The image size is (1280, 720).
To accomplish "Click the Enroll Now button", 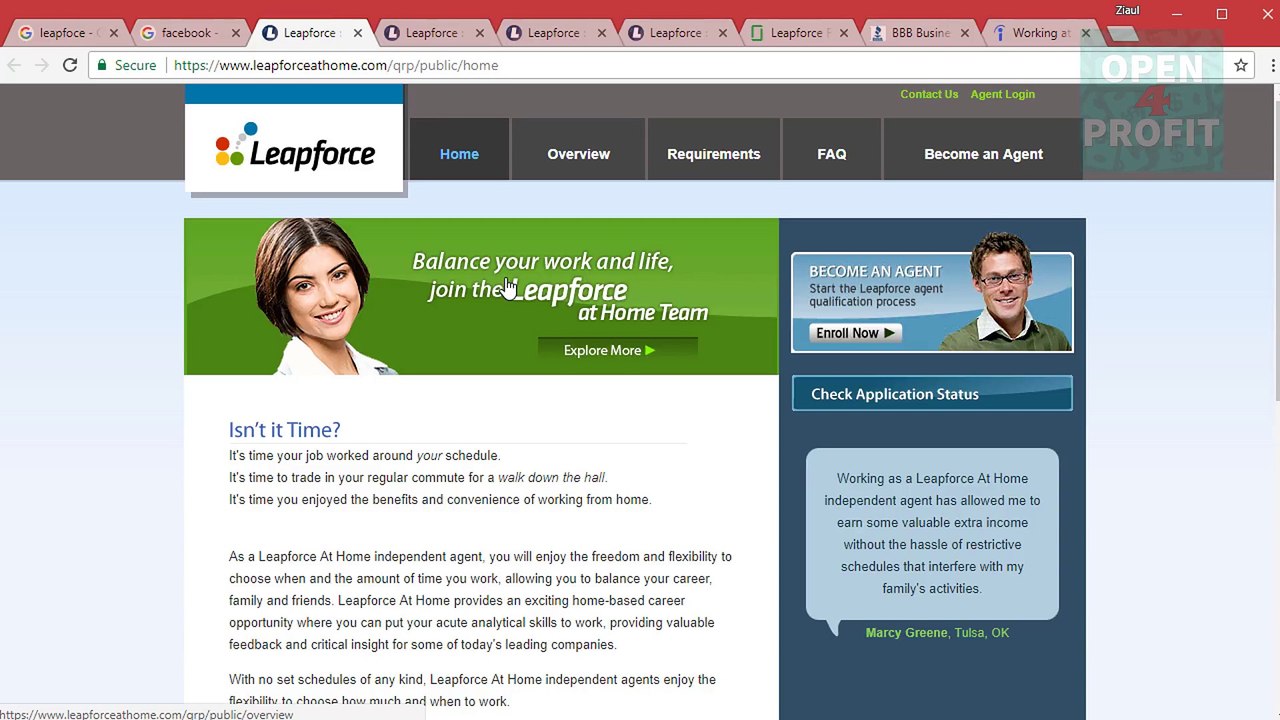I will (855, 333).
